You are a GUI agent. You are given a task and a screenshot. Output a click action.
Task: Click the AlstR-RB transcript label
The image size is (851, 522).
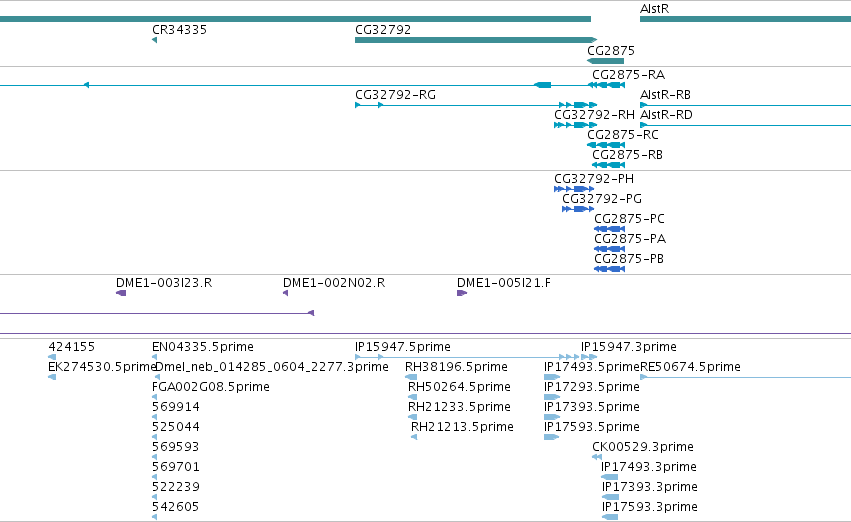point(665,95)
